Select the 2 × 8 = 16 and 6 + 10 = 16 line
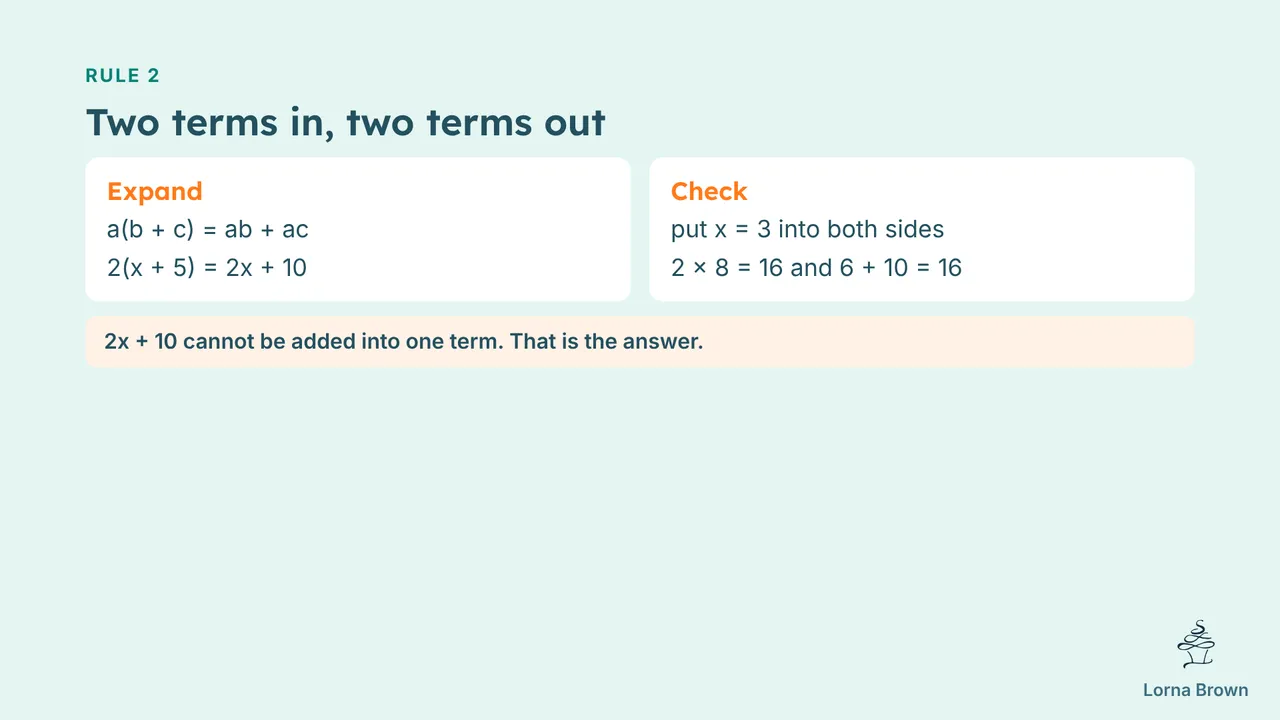 816,268
